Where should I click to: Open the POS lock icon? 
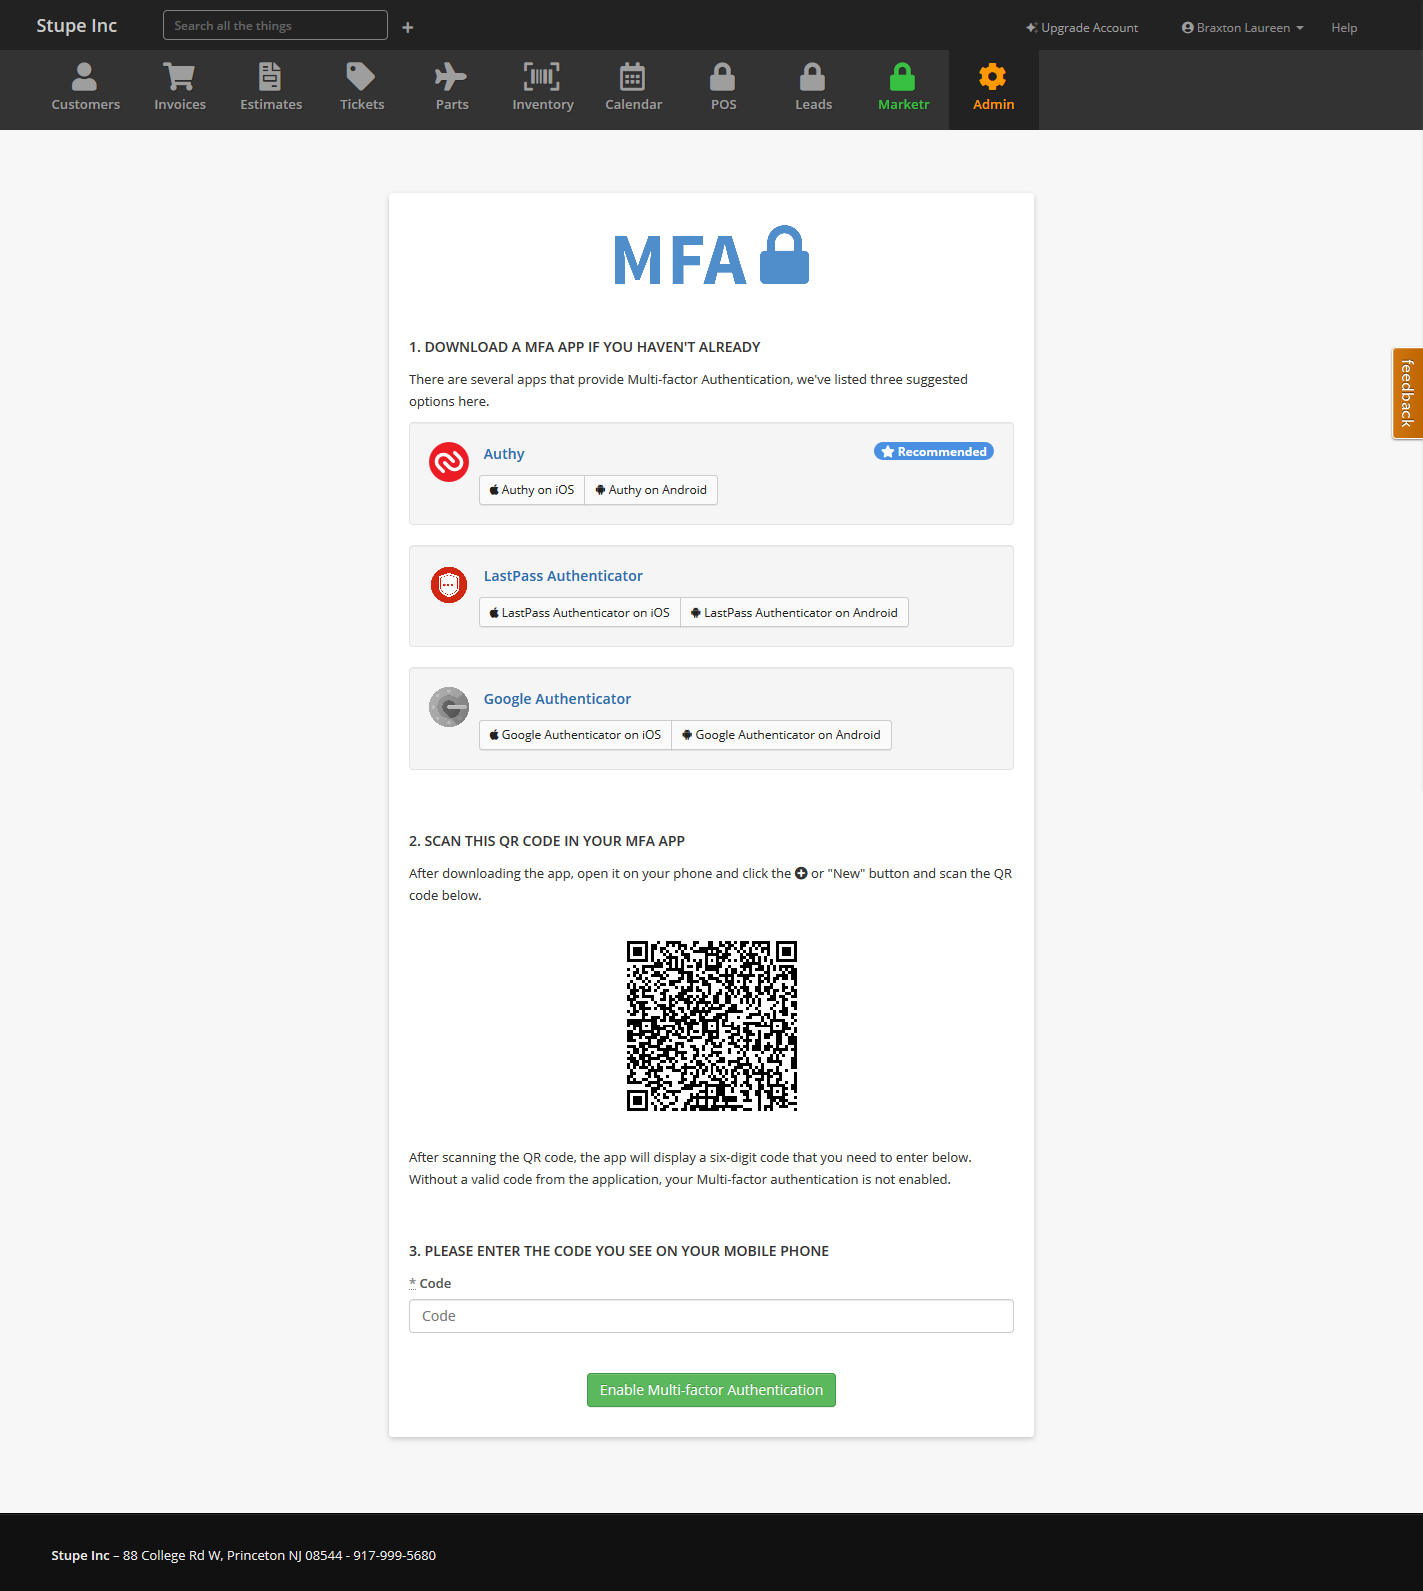(723, 77)
